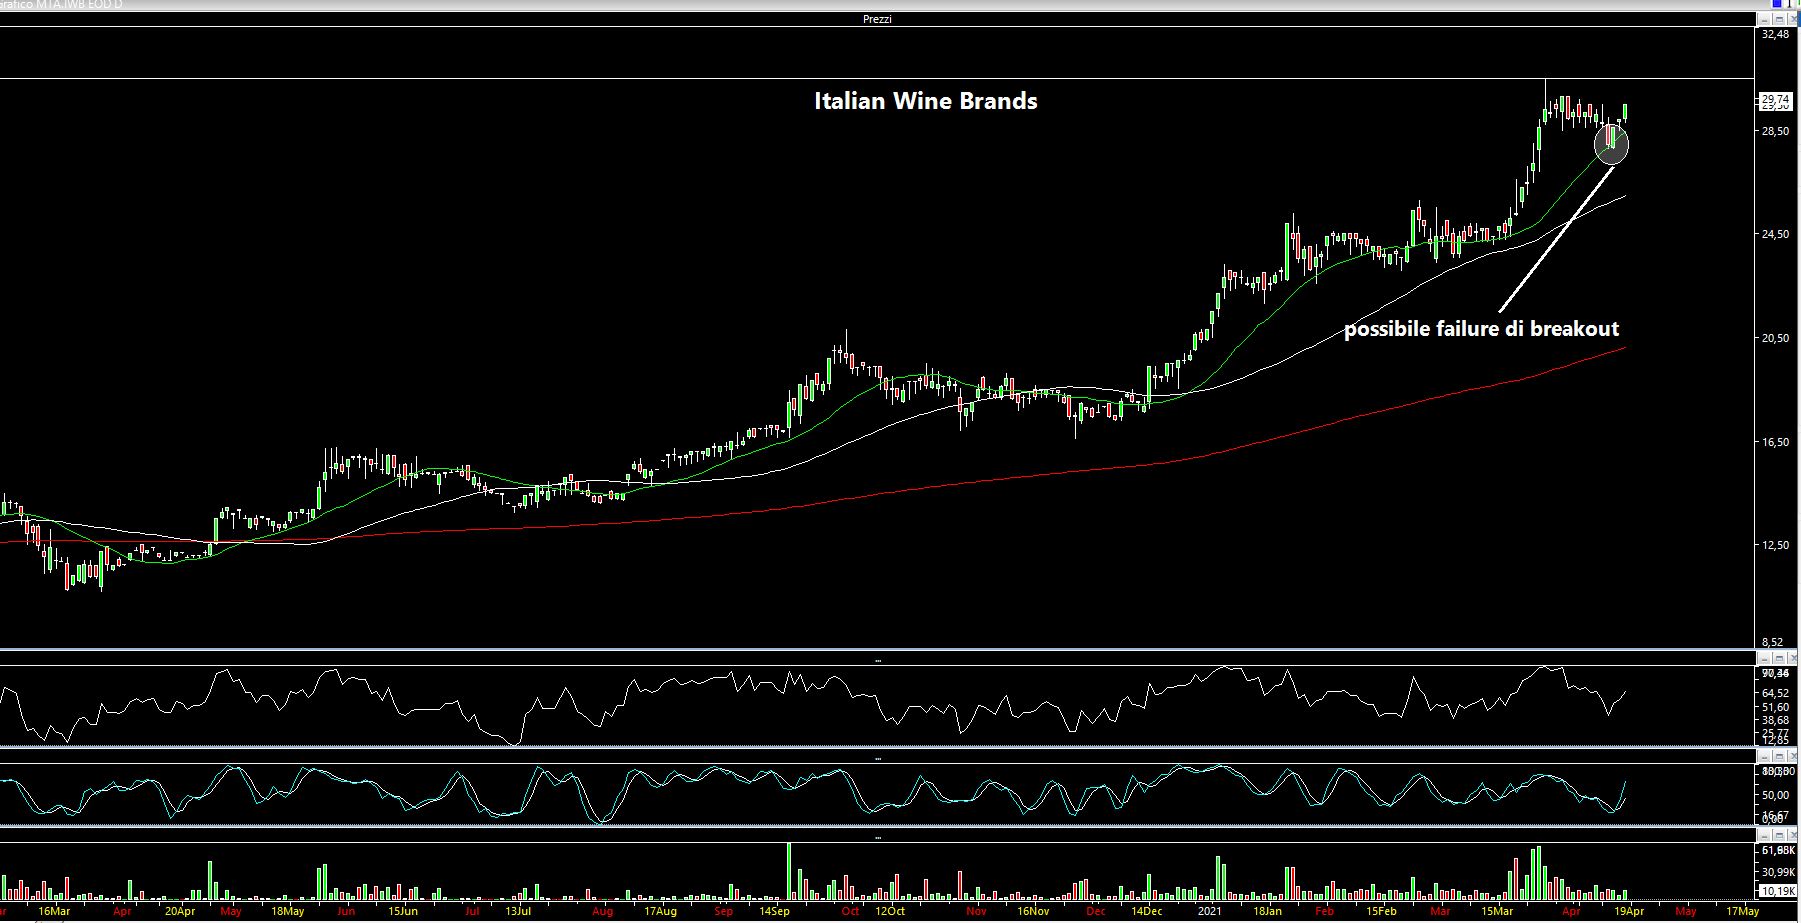
Task: Click the 17May date label
Action: click(1744, 912)
